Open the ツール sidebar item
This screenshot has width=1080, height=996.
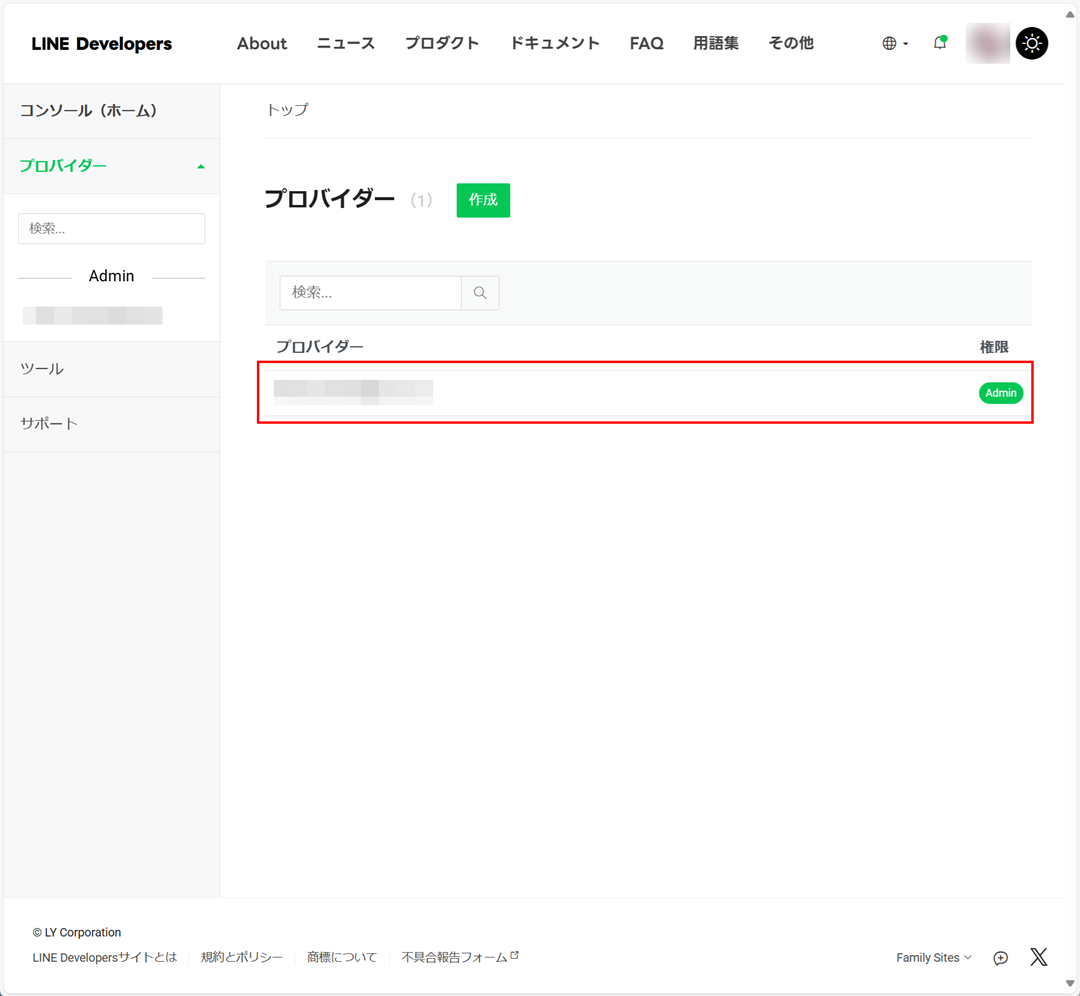[x=112, y=369]
